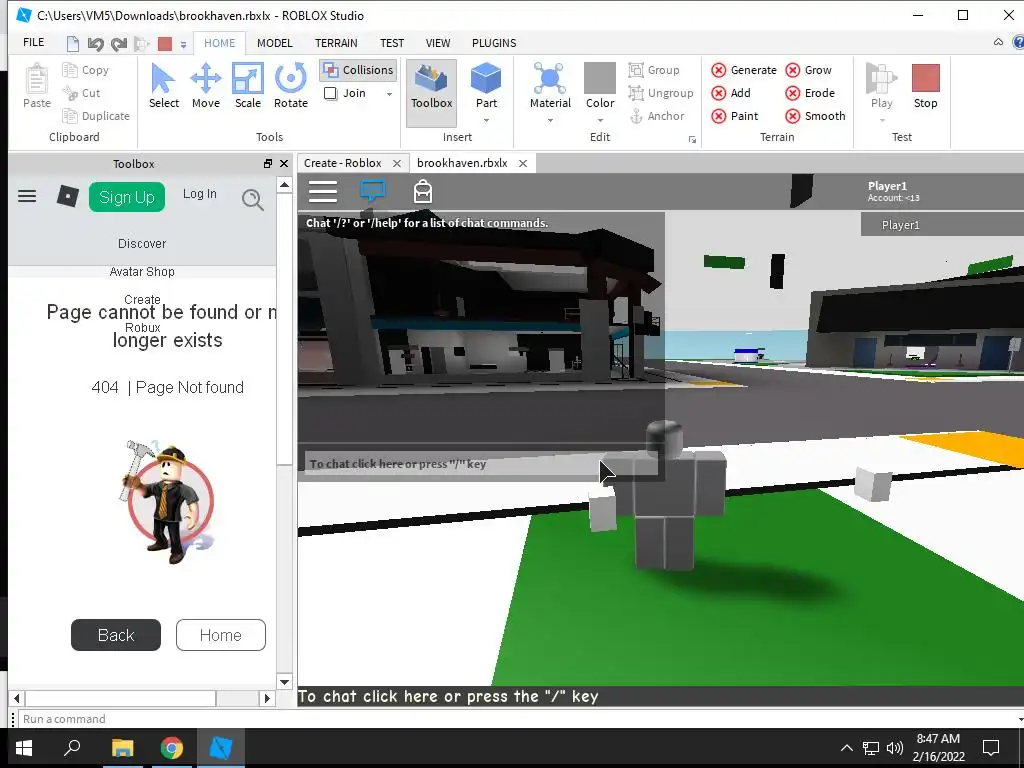Click the Redo arrow in quick access bar
This screenshot has width=1024, height=768.
coord(119,44)
